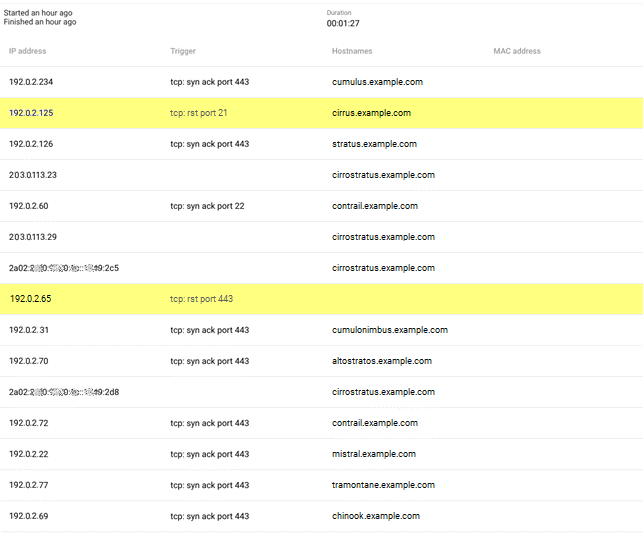Click altostratos.example.com hostname
Image resolution: width=643 pixels, height=537 pixels.
[x=381, y=361]
